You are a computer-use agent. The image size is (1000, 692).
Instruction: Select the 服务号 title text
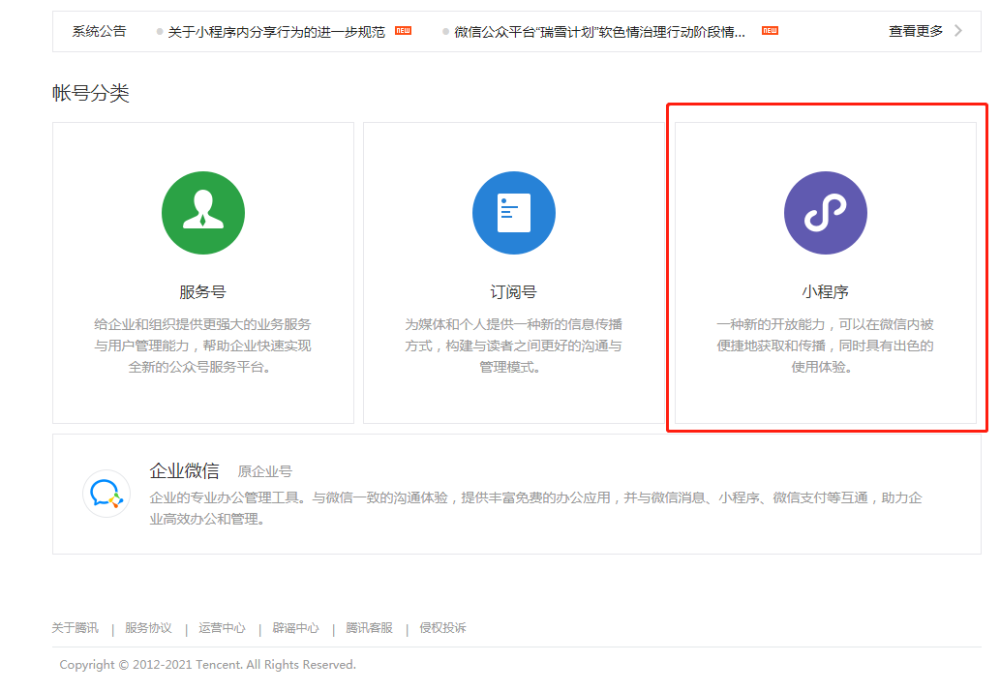point(203,292)
